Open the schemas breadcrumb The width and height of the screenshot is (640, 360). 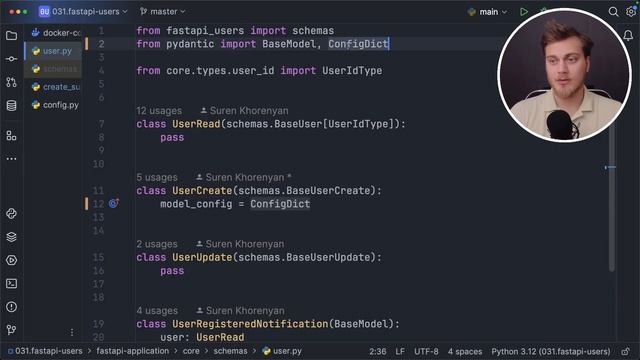(230, 351)
